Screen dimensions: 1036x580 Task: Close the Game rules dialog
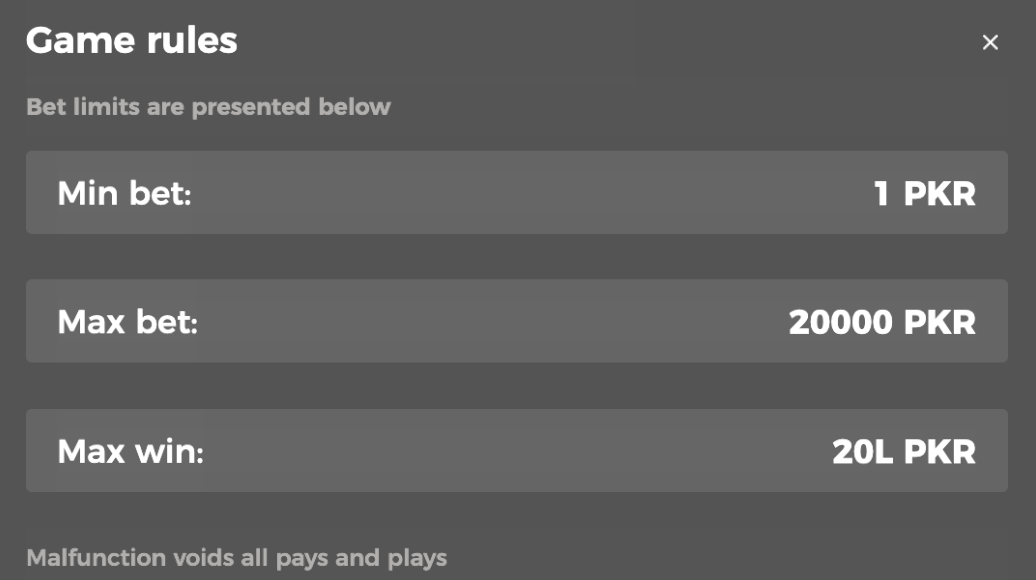tap(990, 42)
